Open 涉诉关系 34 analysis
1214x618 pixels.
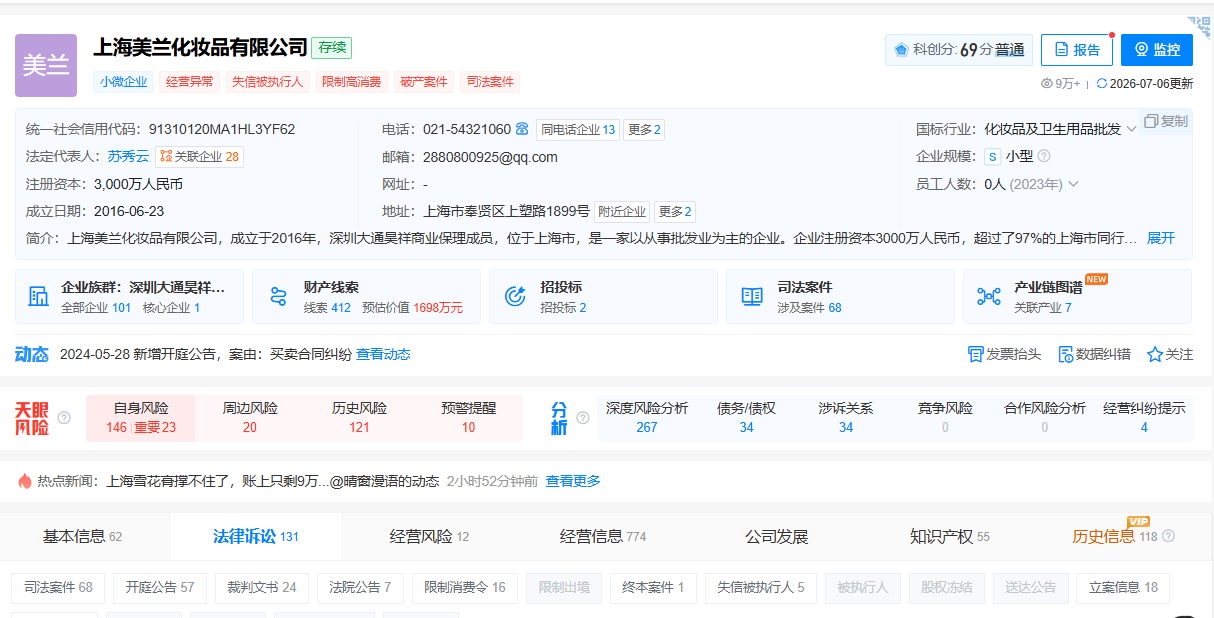846,418
